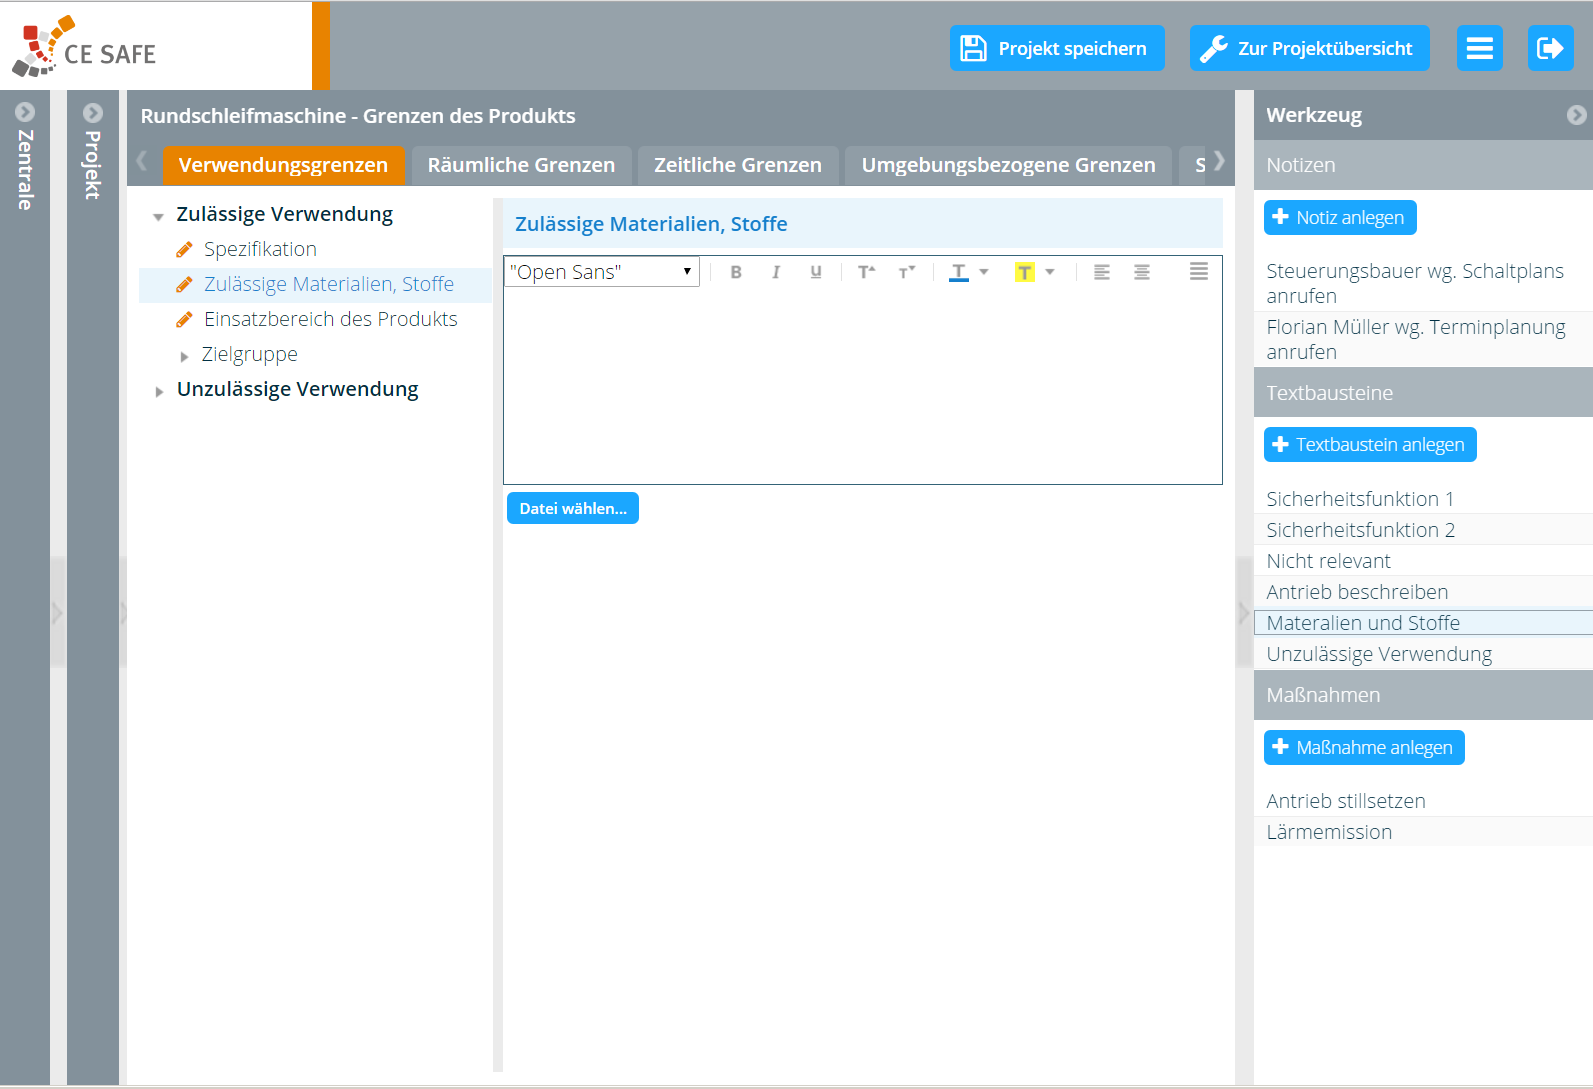Click the Textbausteine section header
Image resolution: width=1593 pixels, height=1089 pixels.
[x=1423, y=393]
